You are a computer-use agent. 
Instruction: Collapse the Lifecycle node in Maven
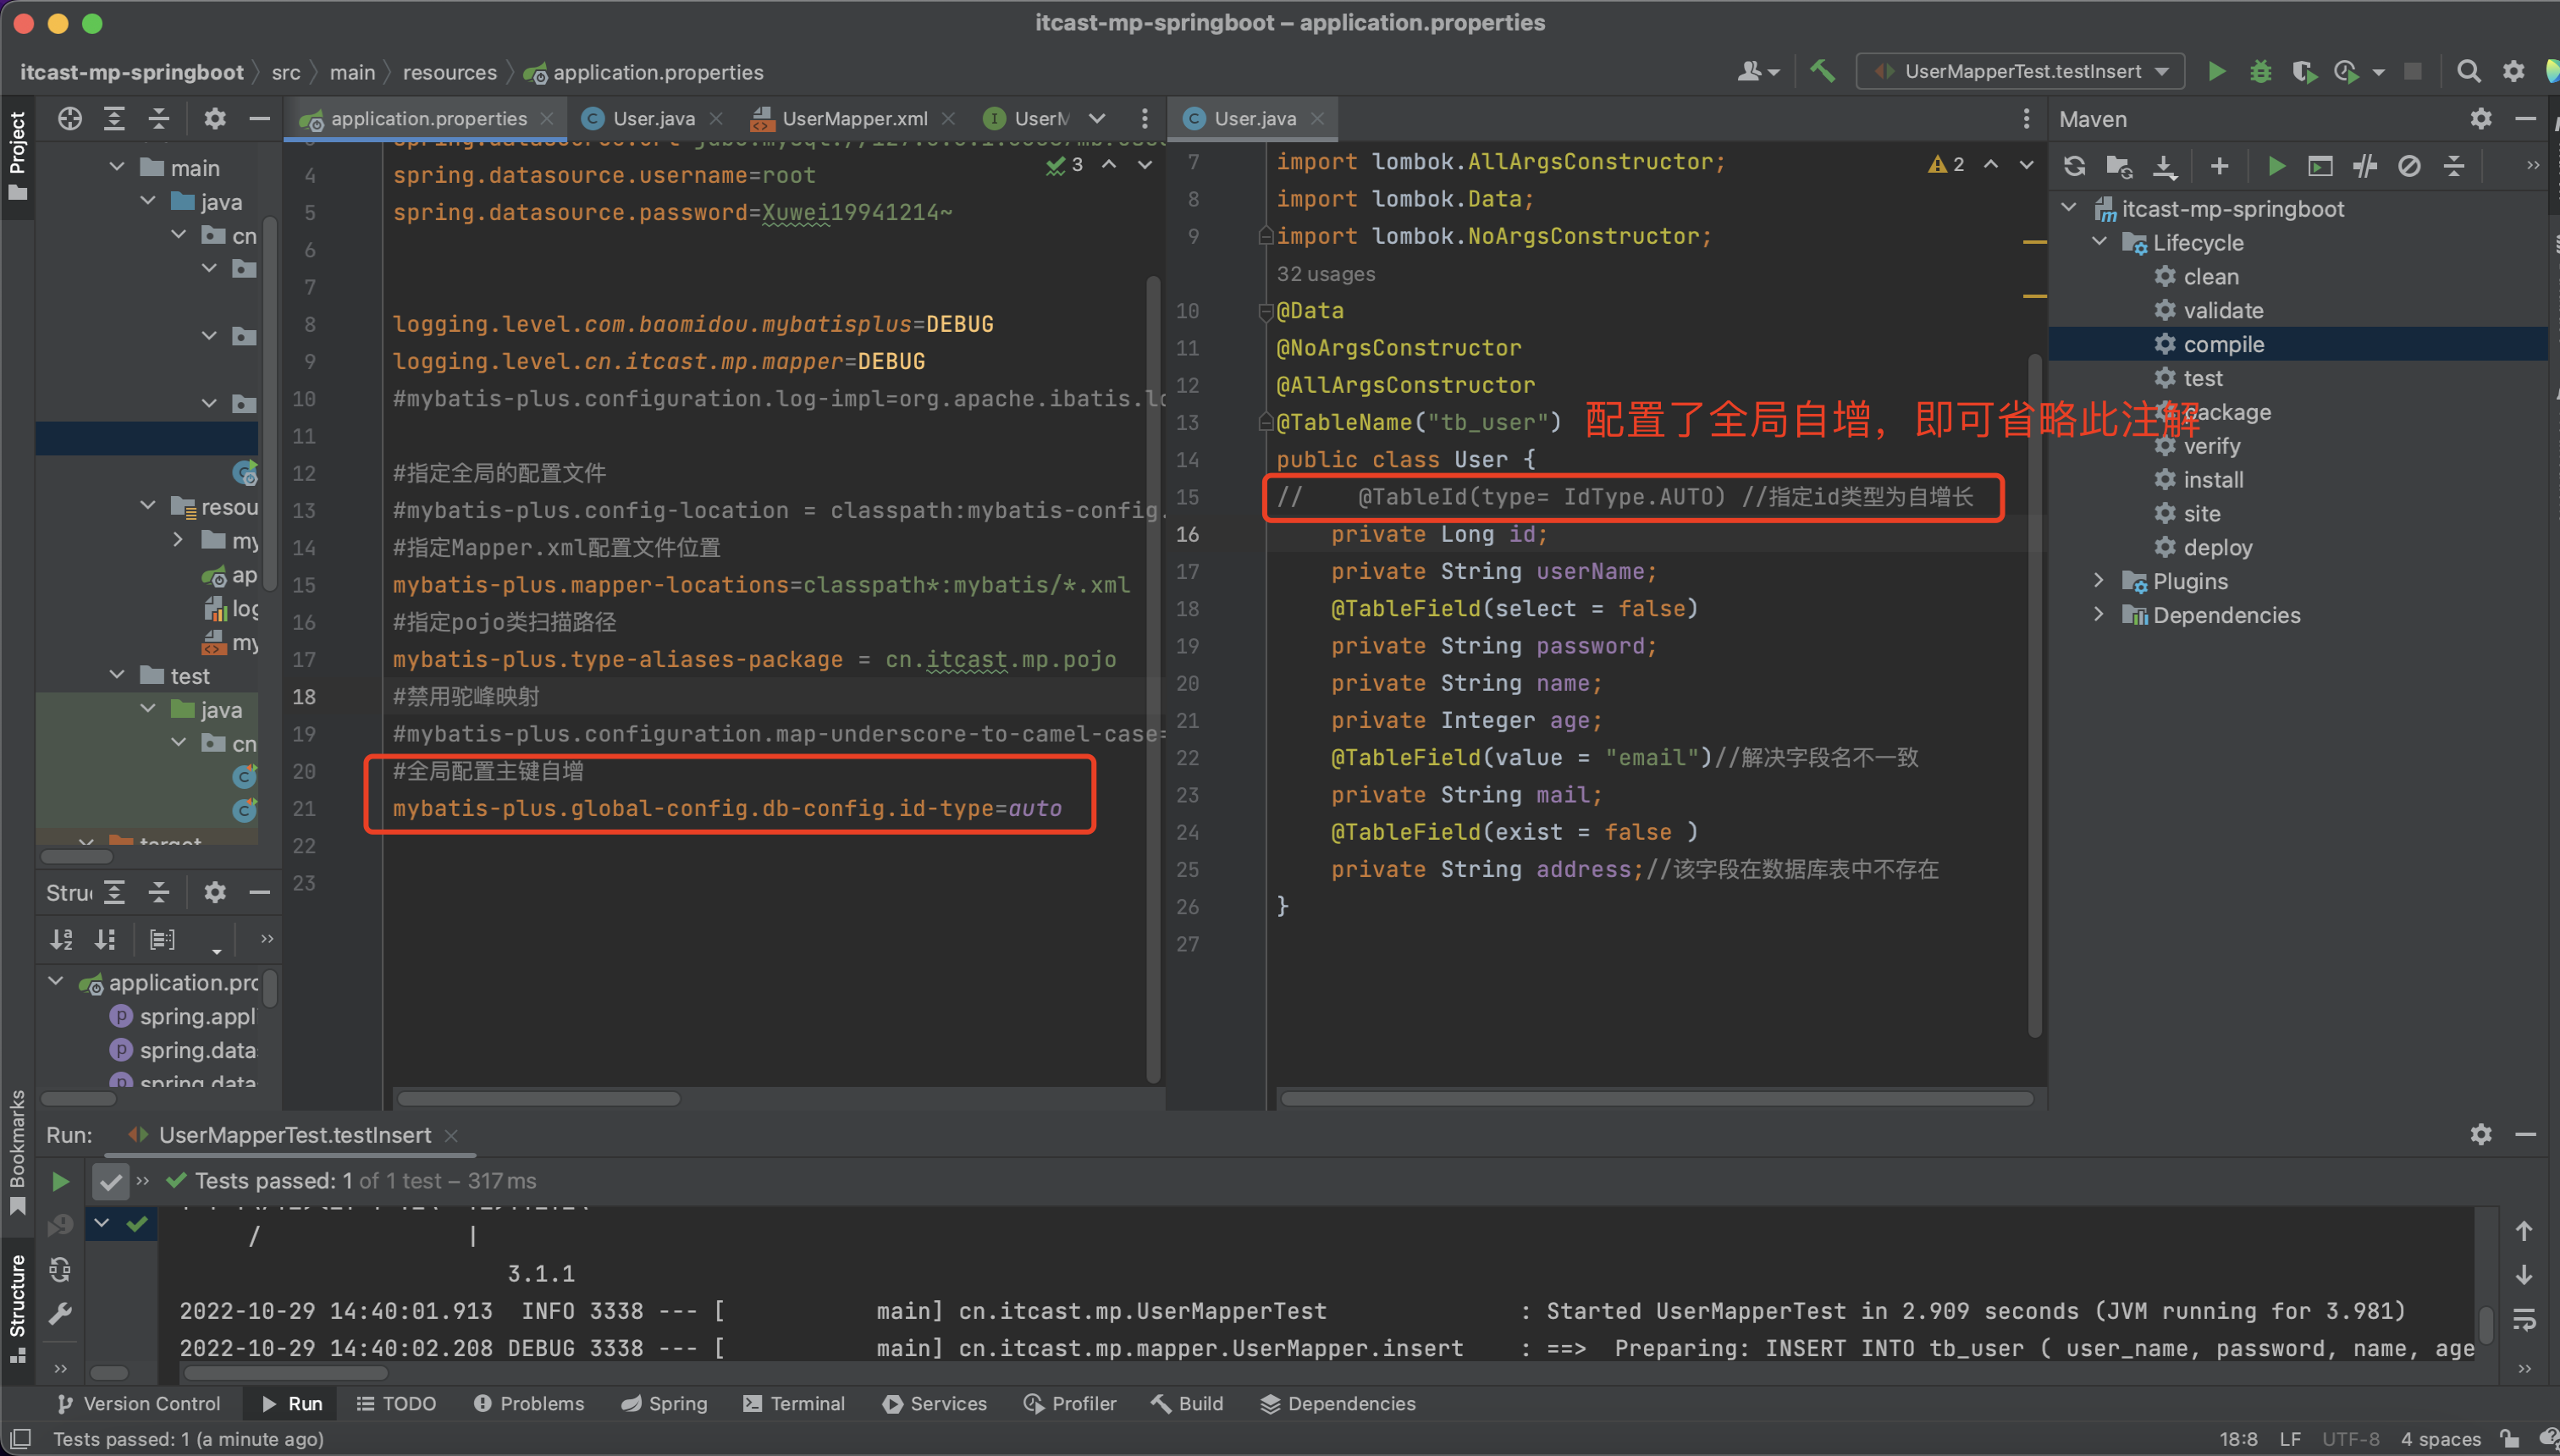point(2099,243)
